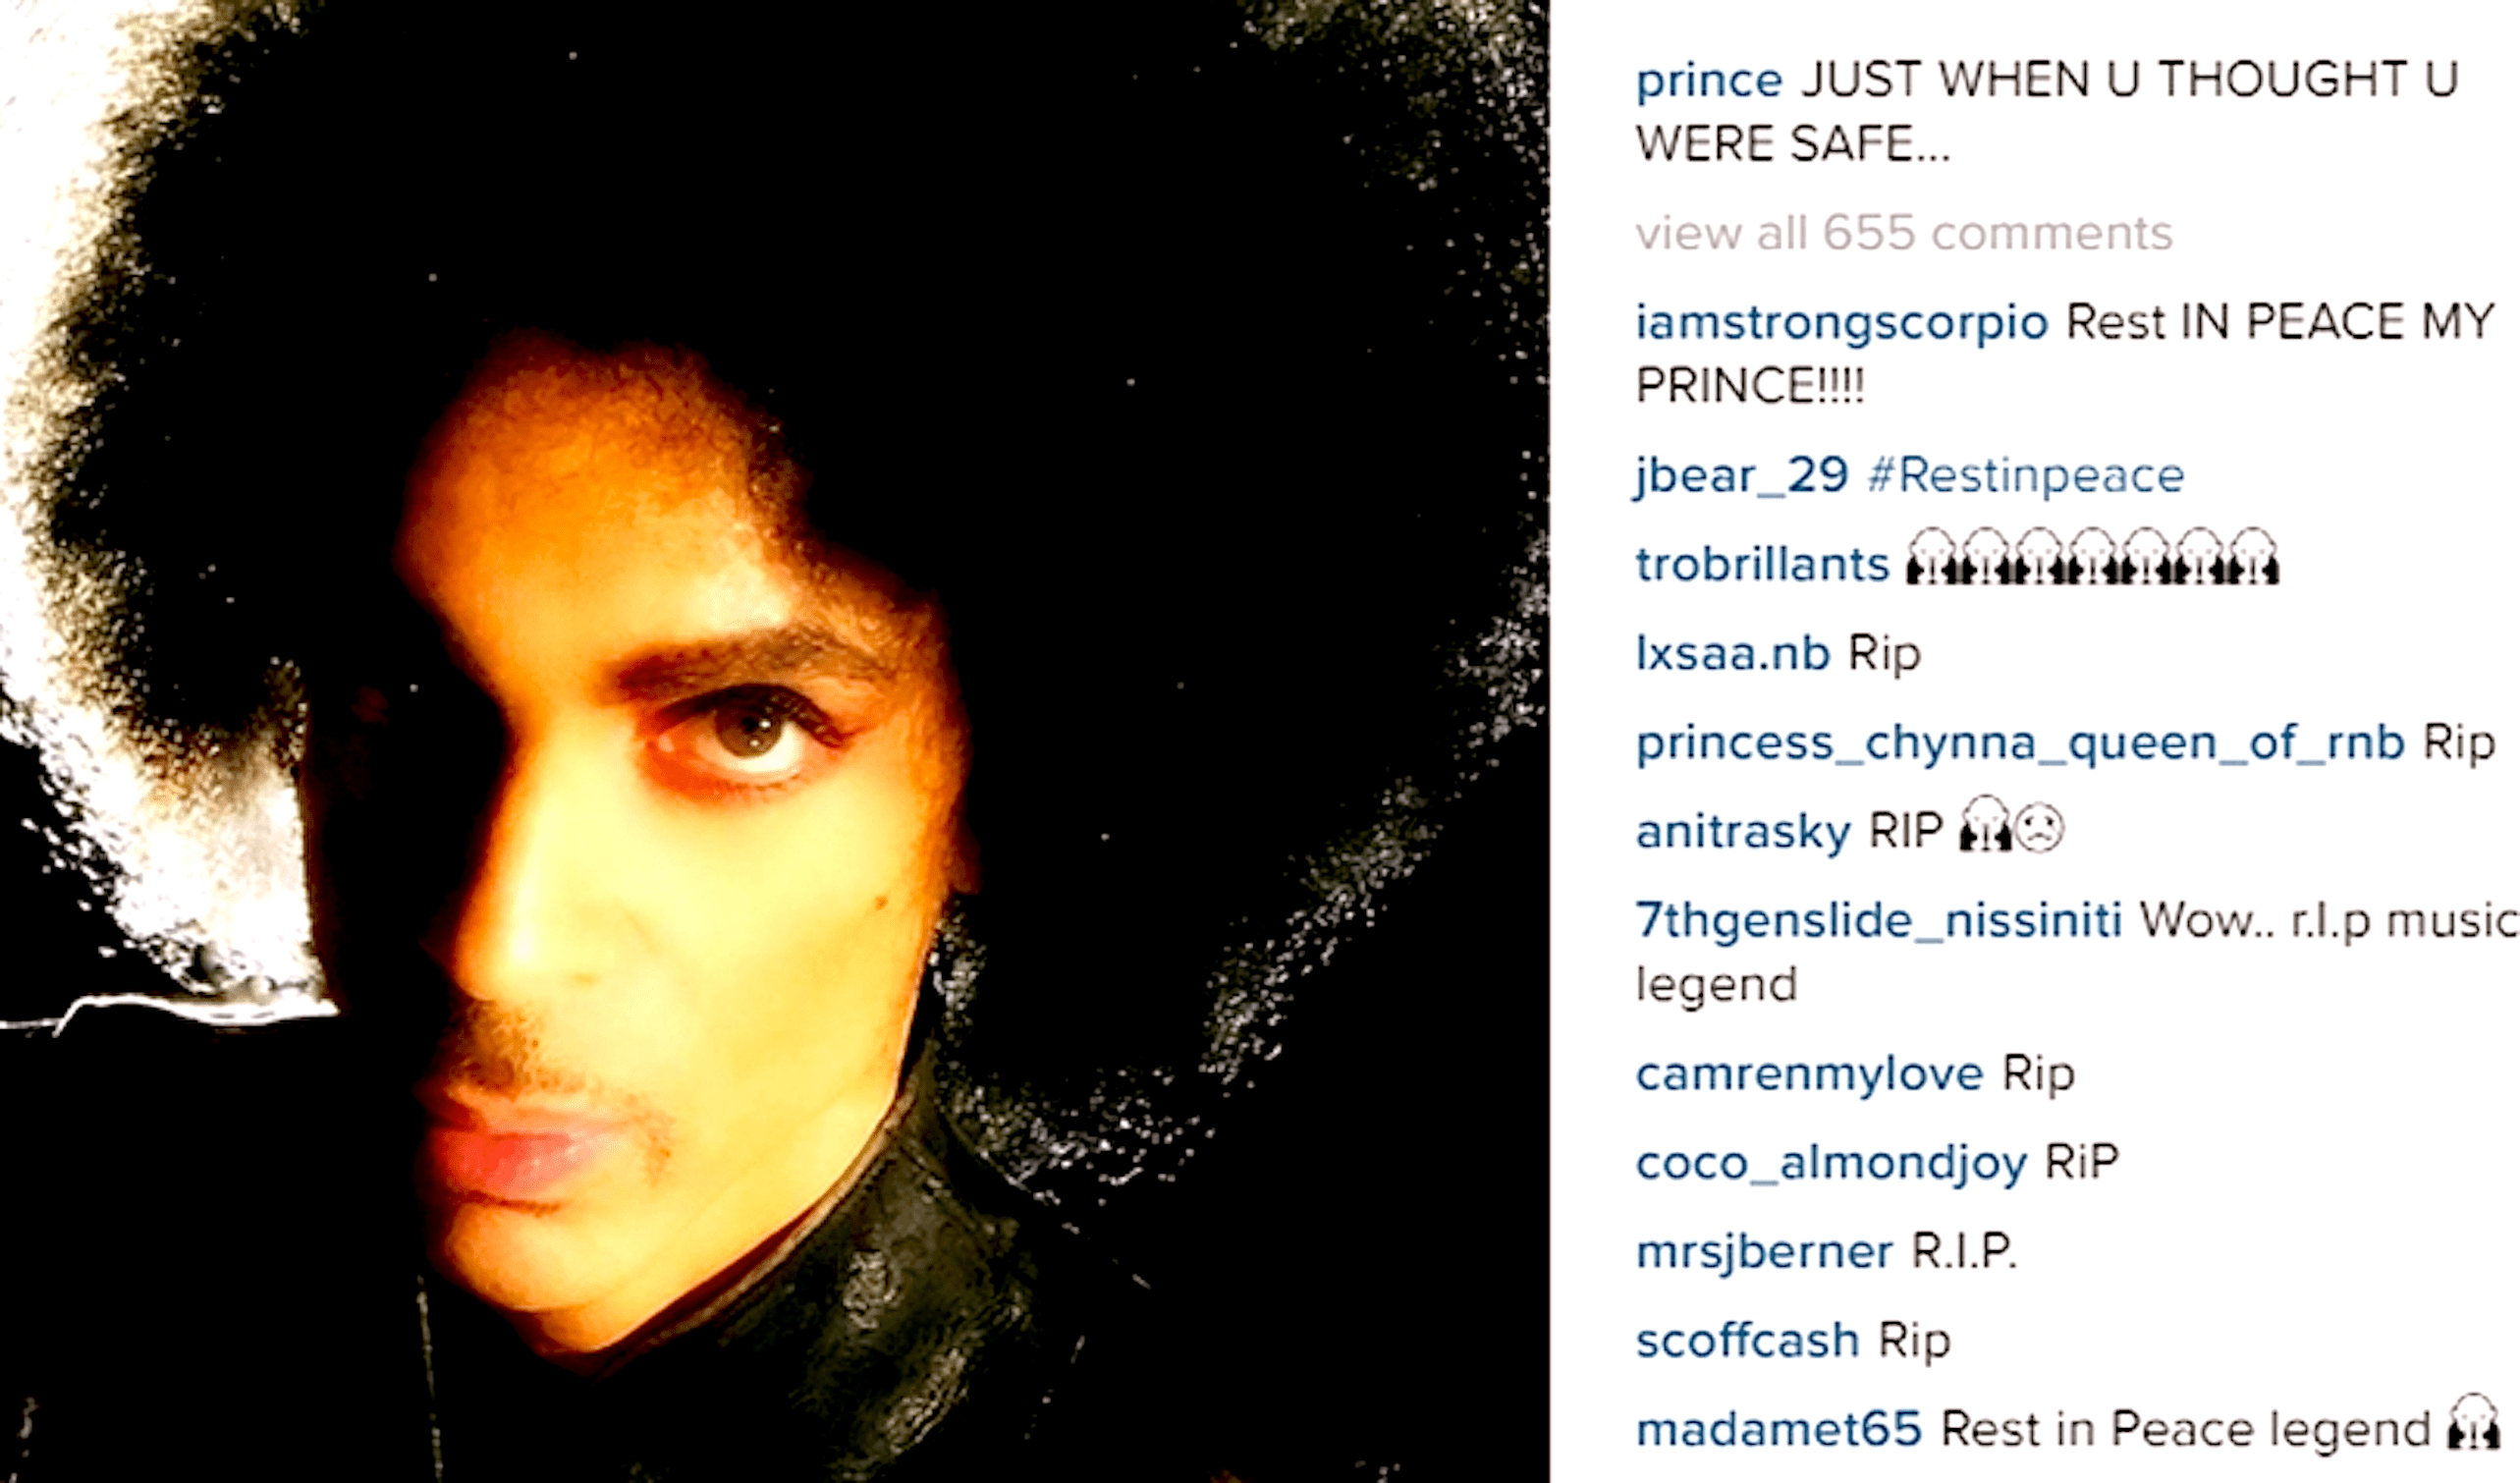Viewport: 2520px width, 1483px height.
Task: Click the crying emojis in trobrillants comment
Action: 2092,557
